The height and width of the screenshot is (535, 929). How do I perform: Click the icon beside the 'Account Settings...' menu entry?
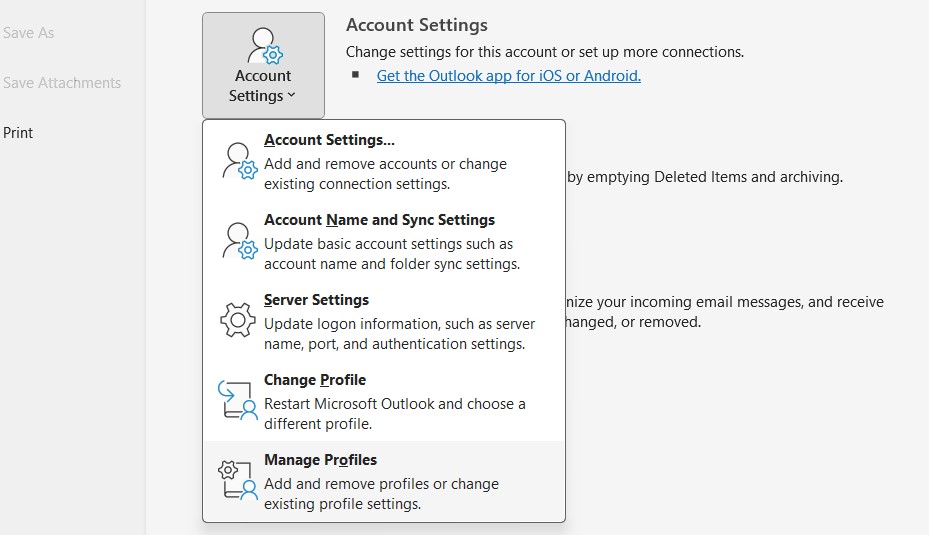point(239,161)
